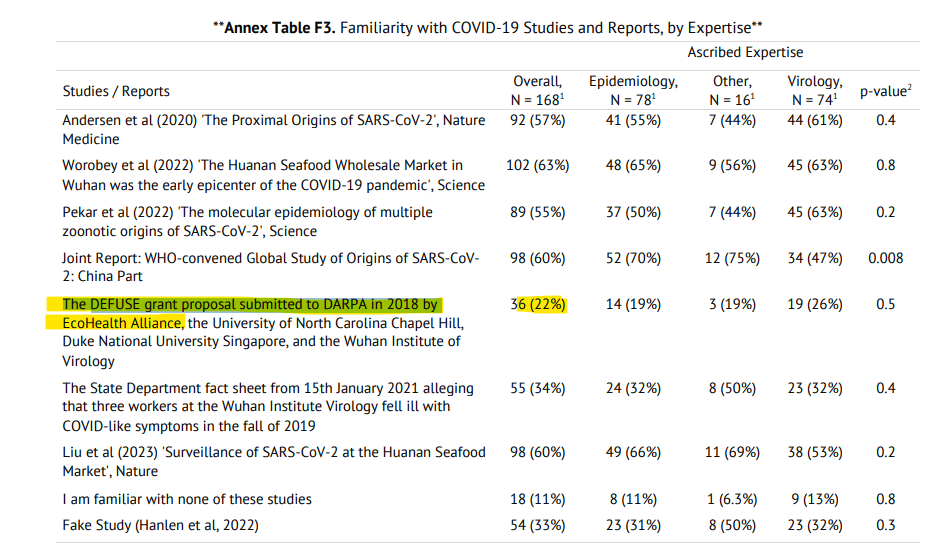This screenshot has width=946, height=547.
Task: Click 'I am familiar with none' row
Action: [187, 499]
